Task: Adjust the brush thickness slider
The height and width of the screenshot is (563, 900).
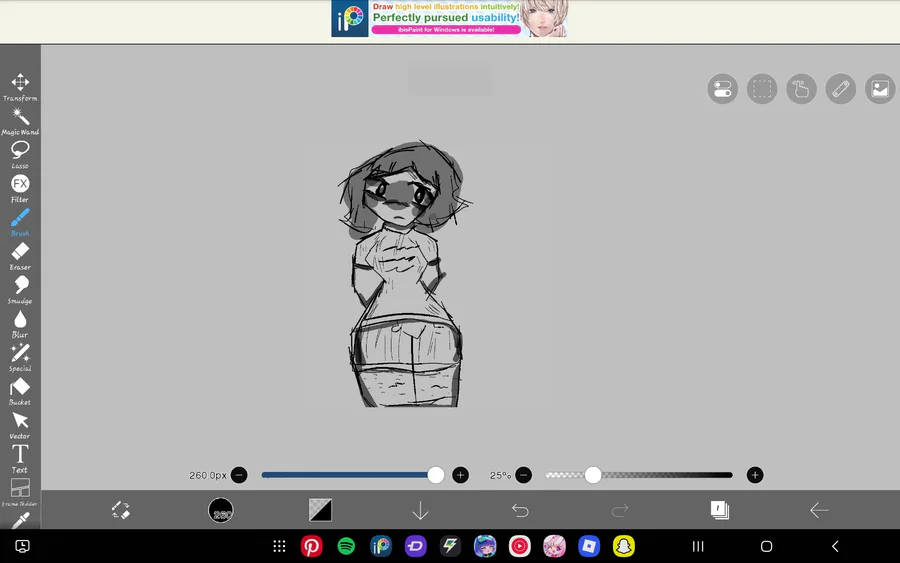Action: (x=352, y=475)
